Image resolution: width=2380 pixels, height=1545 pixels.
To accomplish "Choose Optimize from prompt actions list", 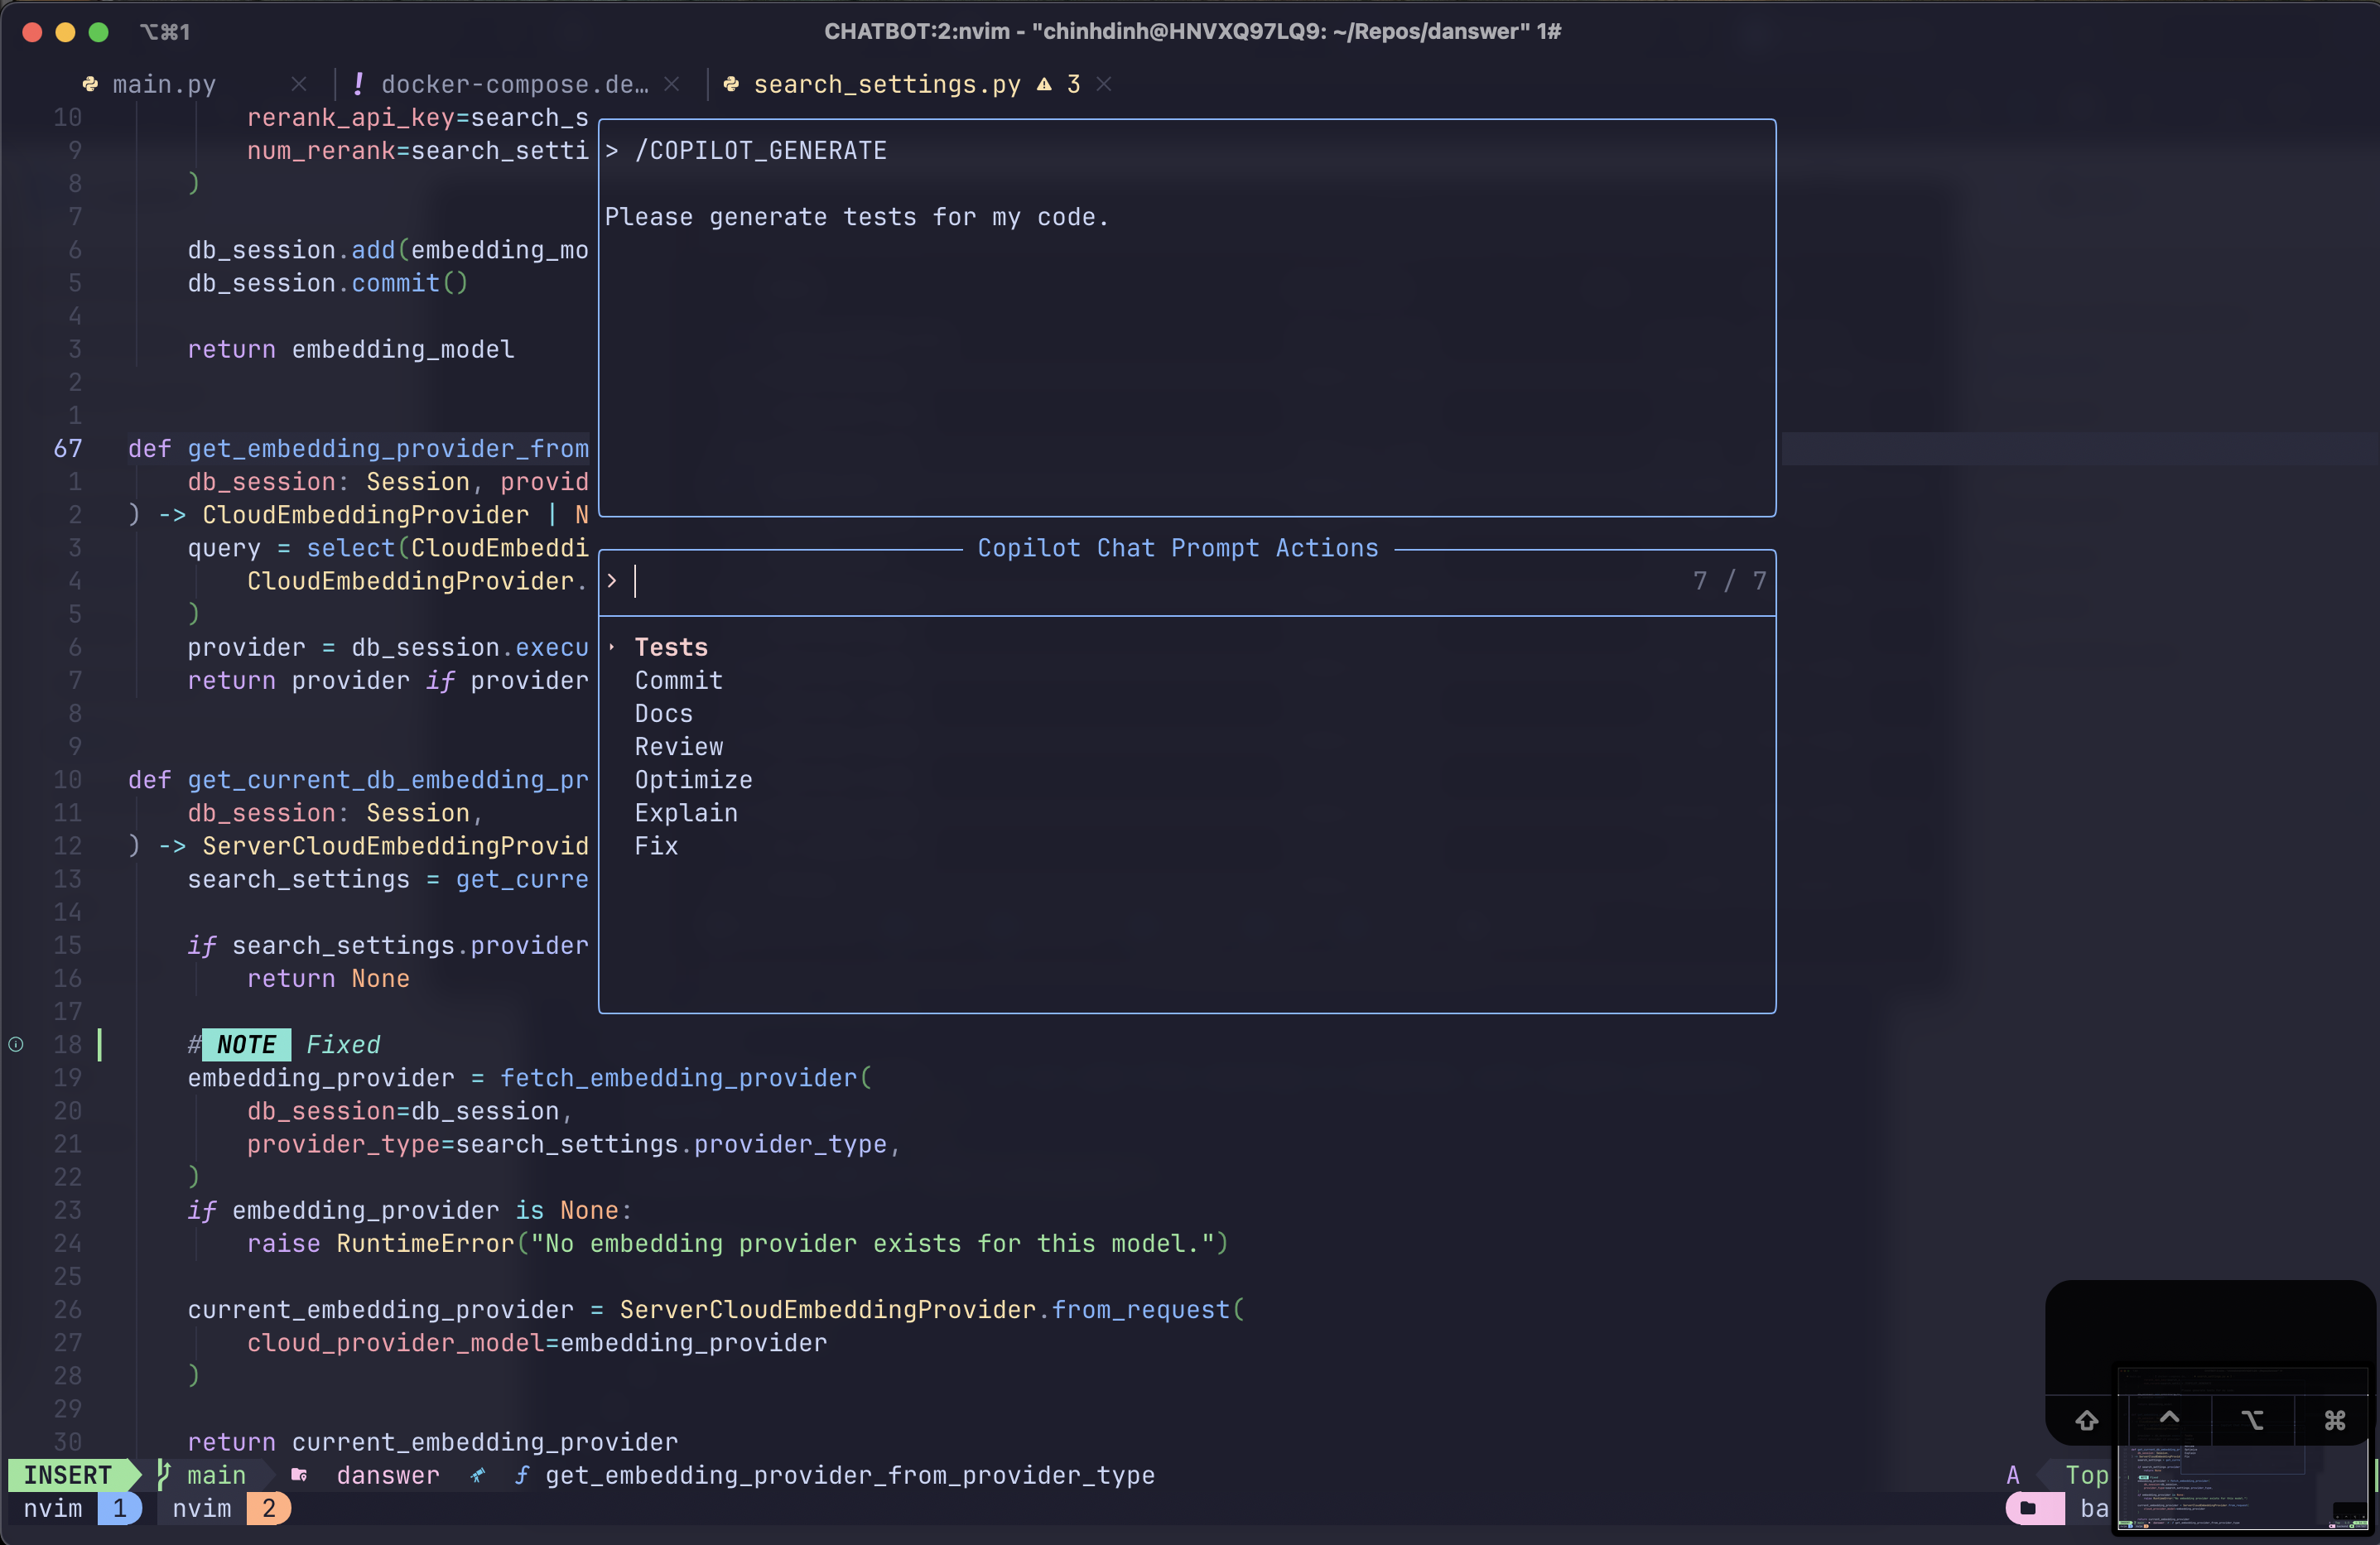I will pos(693,780).
